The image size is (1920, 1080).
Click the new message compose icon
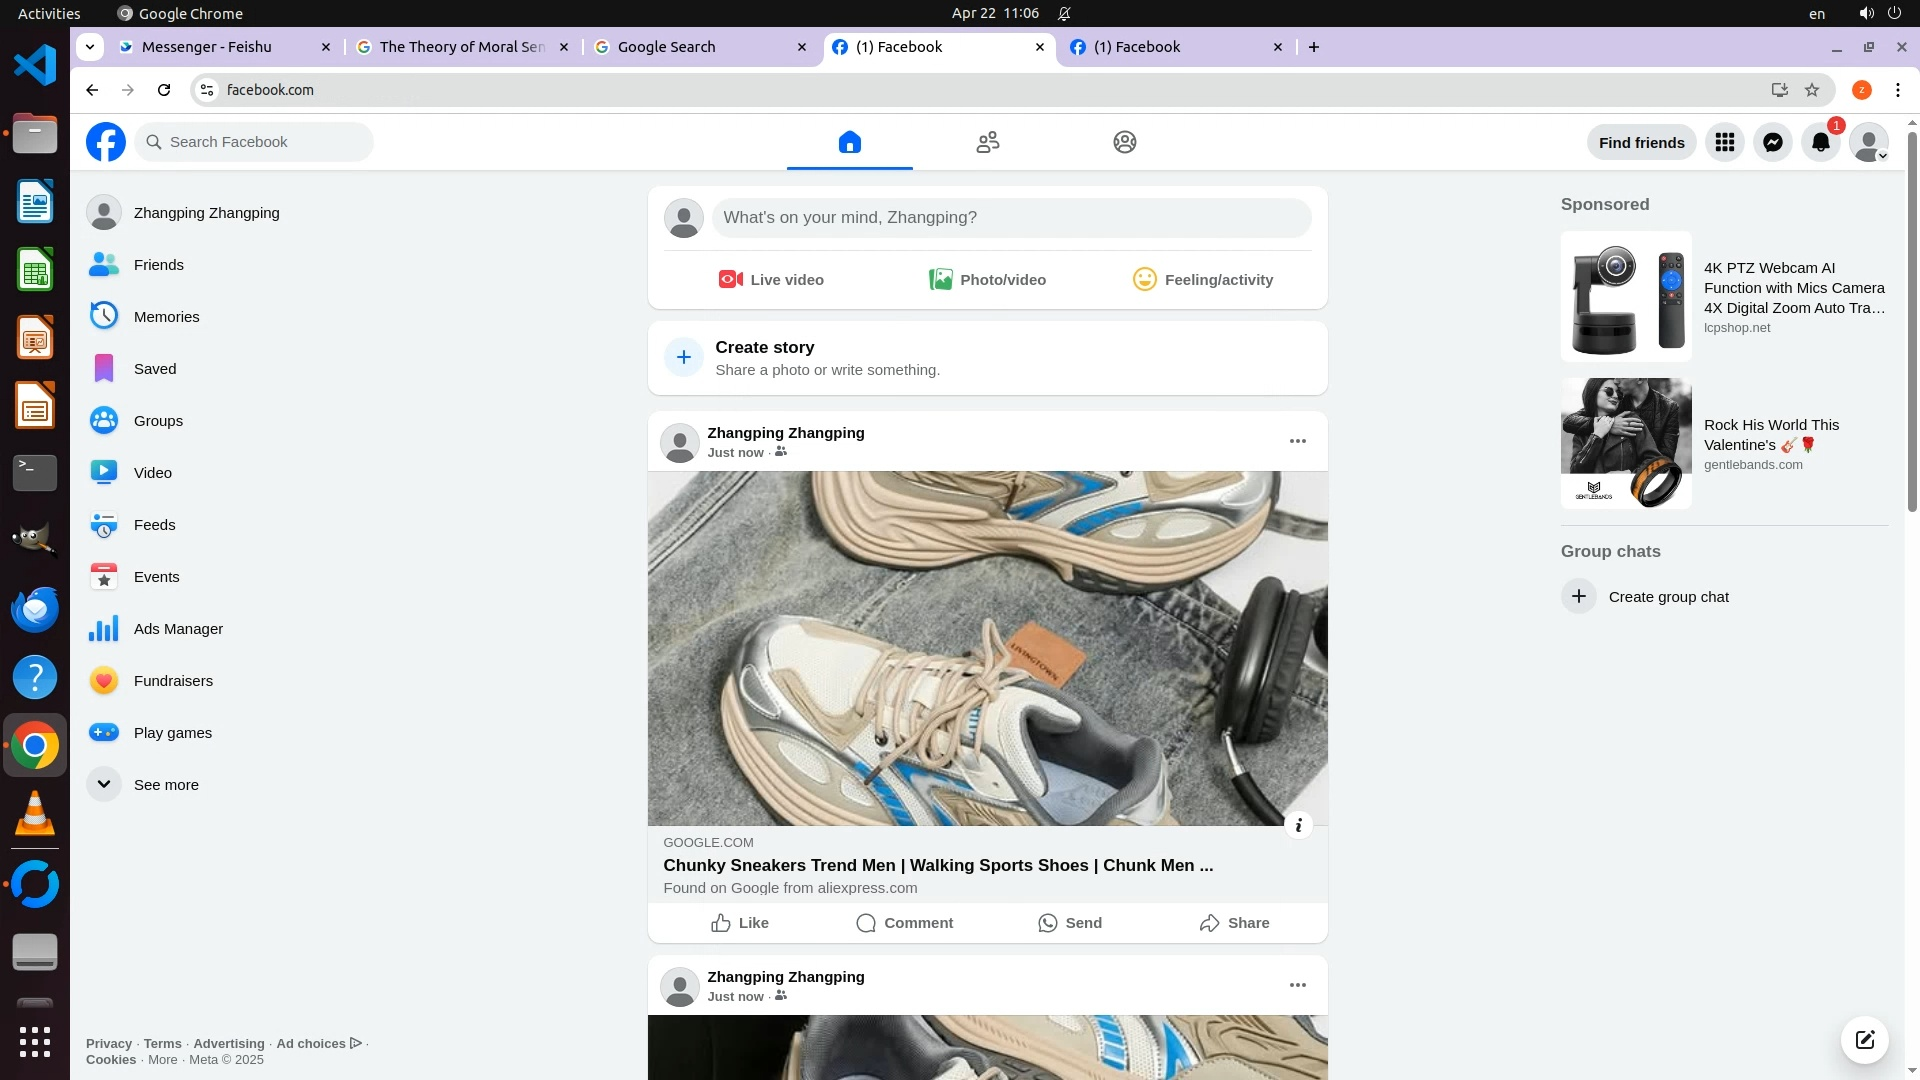(1864, 1039)
